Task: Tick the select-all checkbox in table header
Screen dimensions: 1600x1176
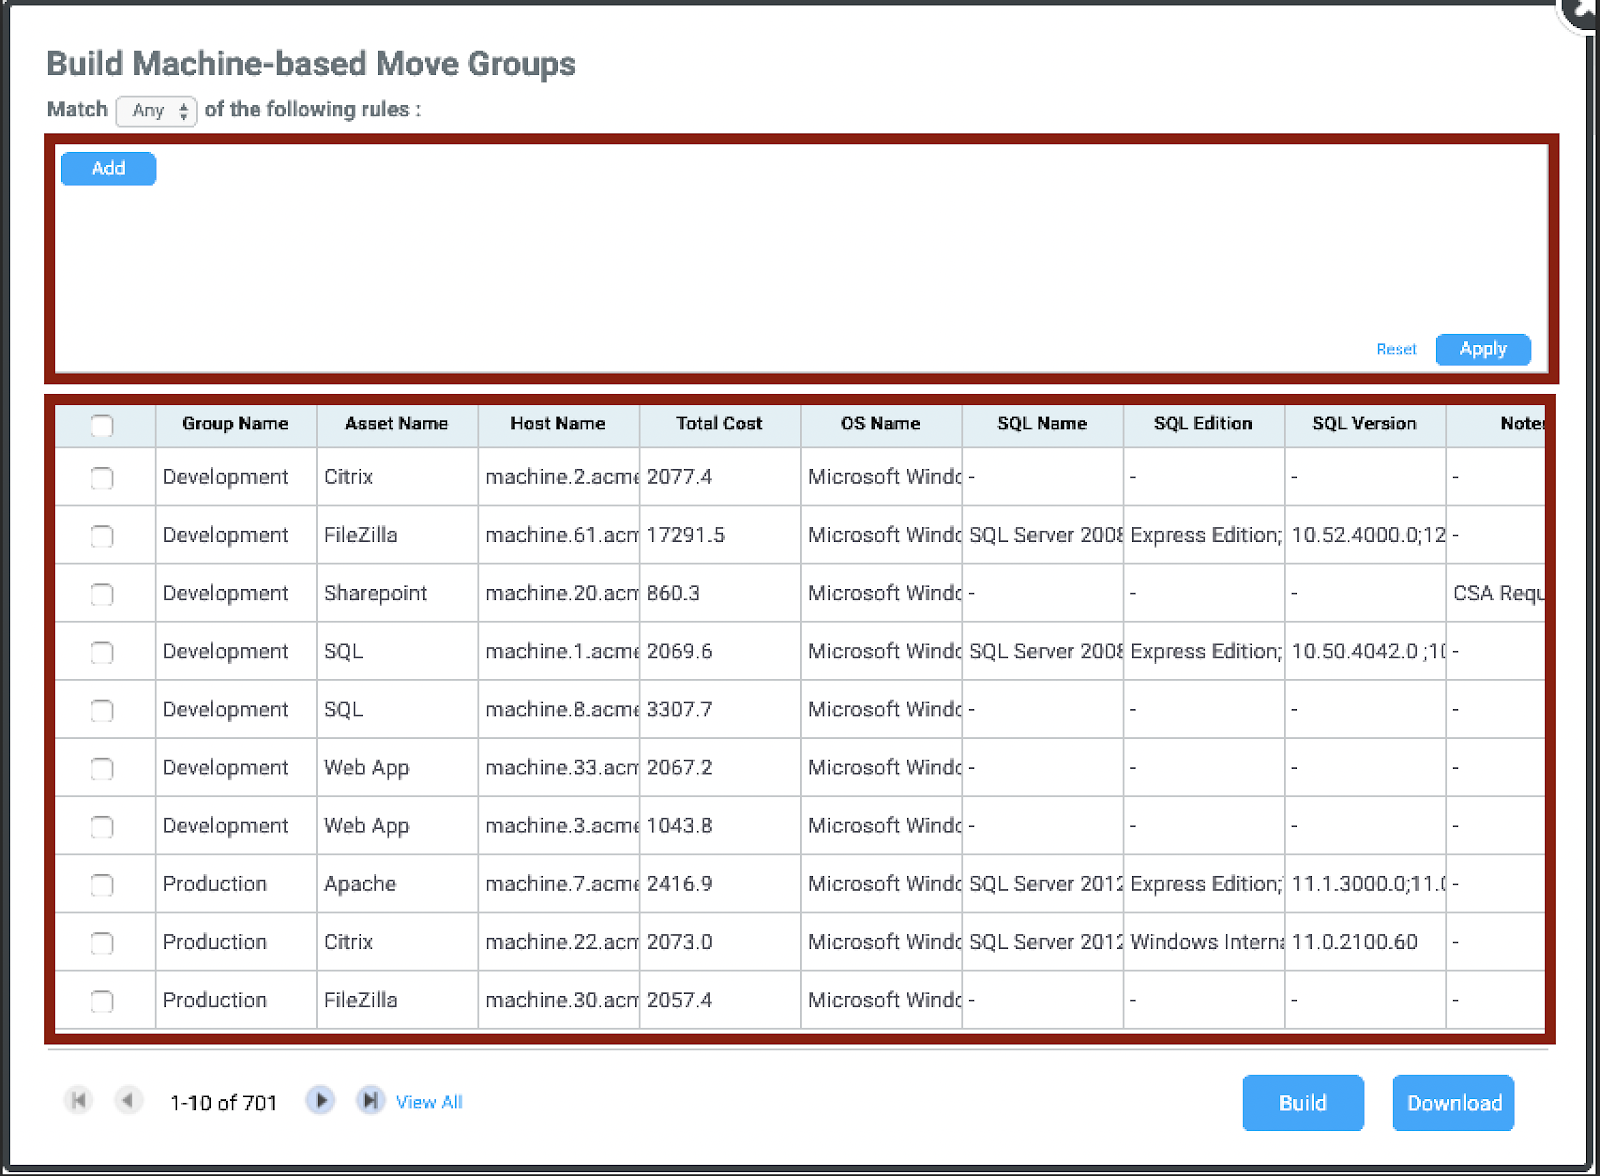Action: pos(102,425)
